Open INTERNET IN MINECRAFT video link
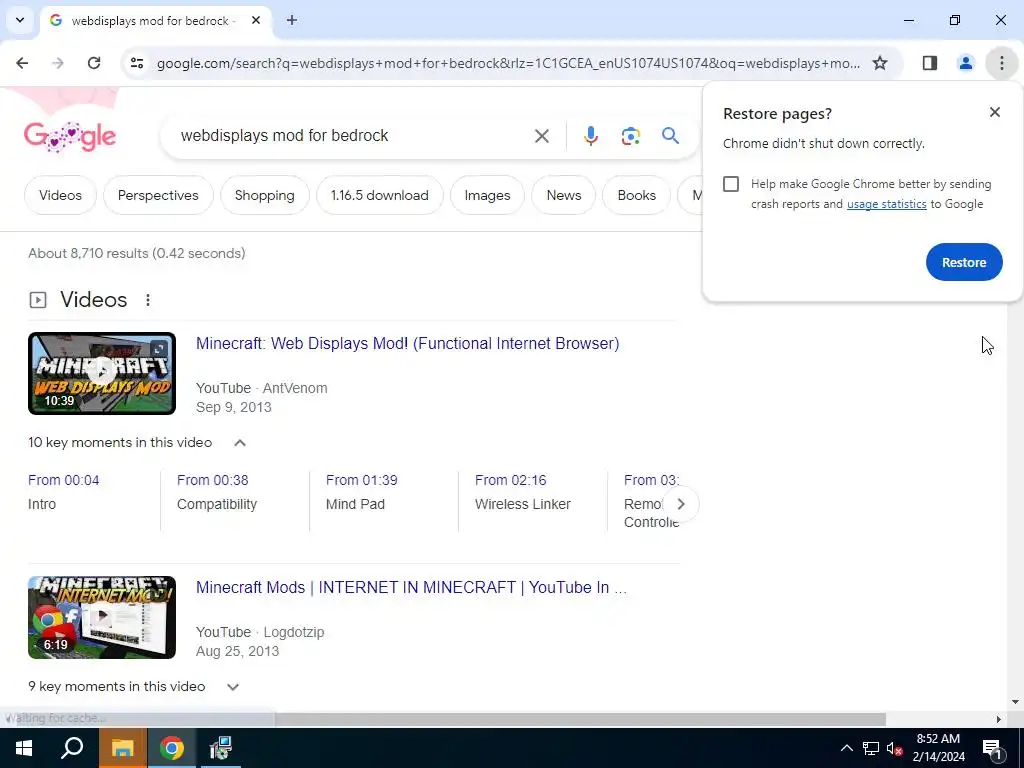Screen dimensions: 1024x768 pyautogui.click(x=411, y=587)
